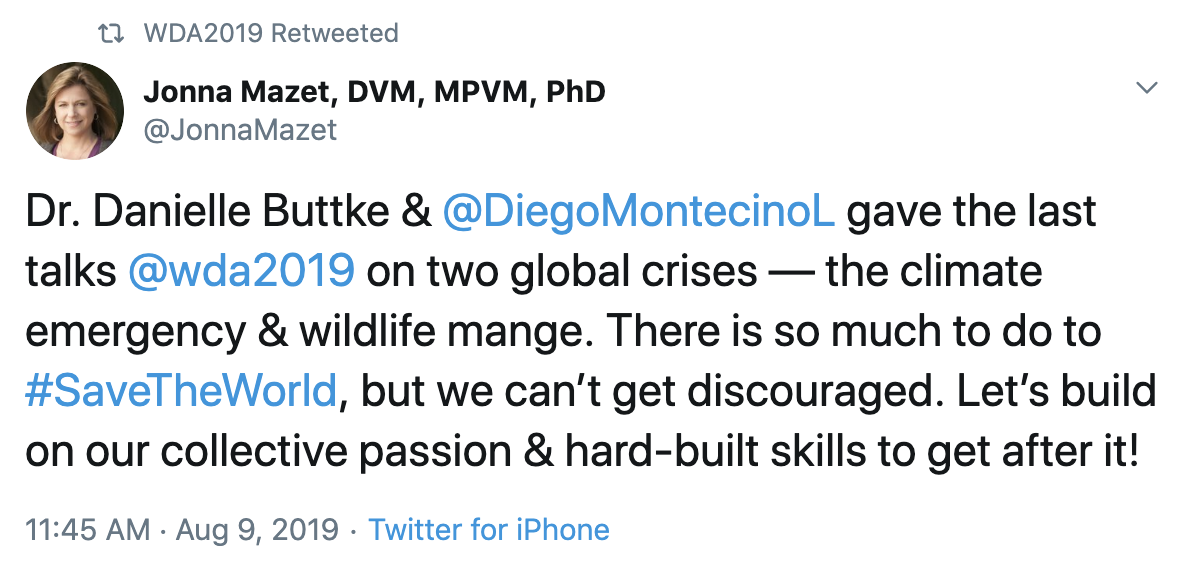Viewport: 1188px width, 566px height.
Task: Click the phrase 'gave the last' in the tweet
Action: pyautogui.click(x=972, y=212)
